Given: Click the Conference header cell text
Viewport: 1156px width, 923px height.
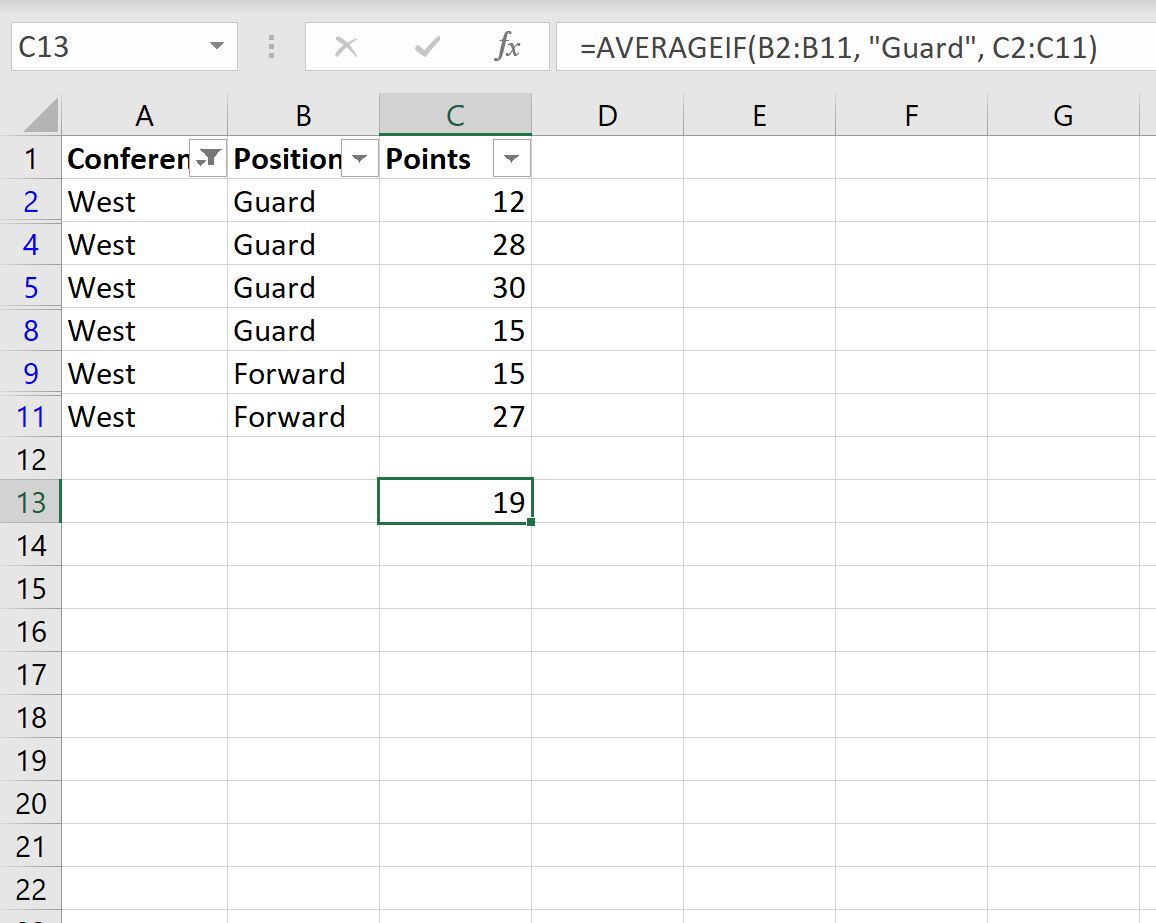Looking at the screenshot, I should [x=128, y=159].
